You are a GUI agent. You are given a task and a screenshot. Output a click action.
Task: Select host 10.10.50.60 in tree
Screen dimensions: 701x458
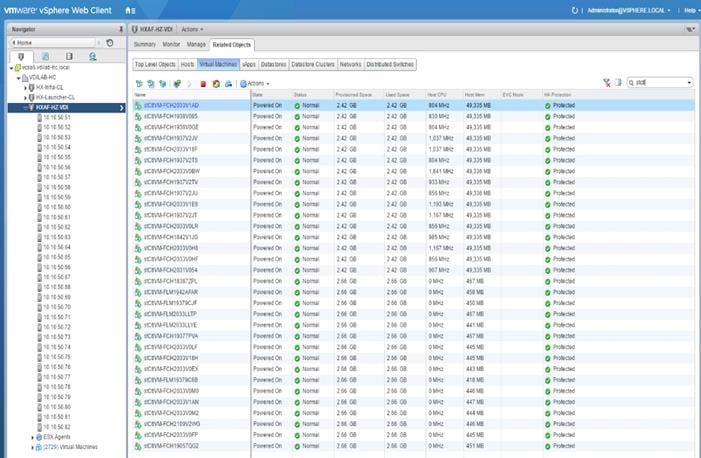(x=57, y=207)
